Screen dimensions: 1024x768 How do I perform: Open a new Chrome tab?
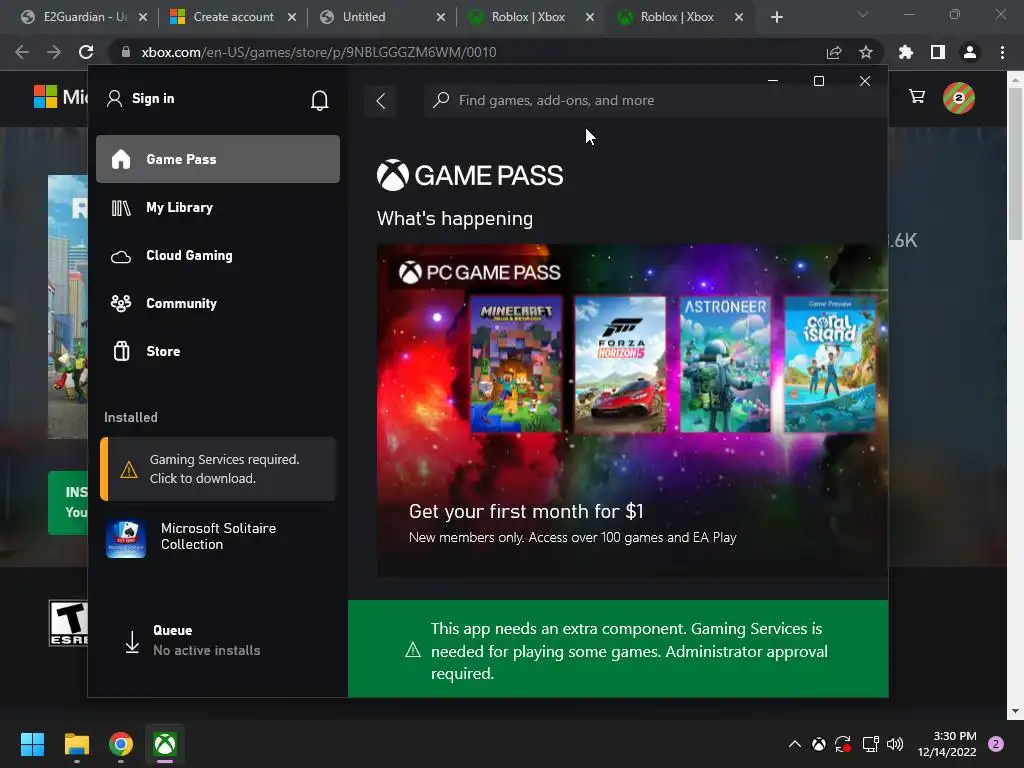776,18
